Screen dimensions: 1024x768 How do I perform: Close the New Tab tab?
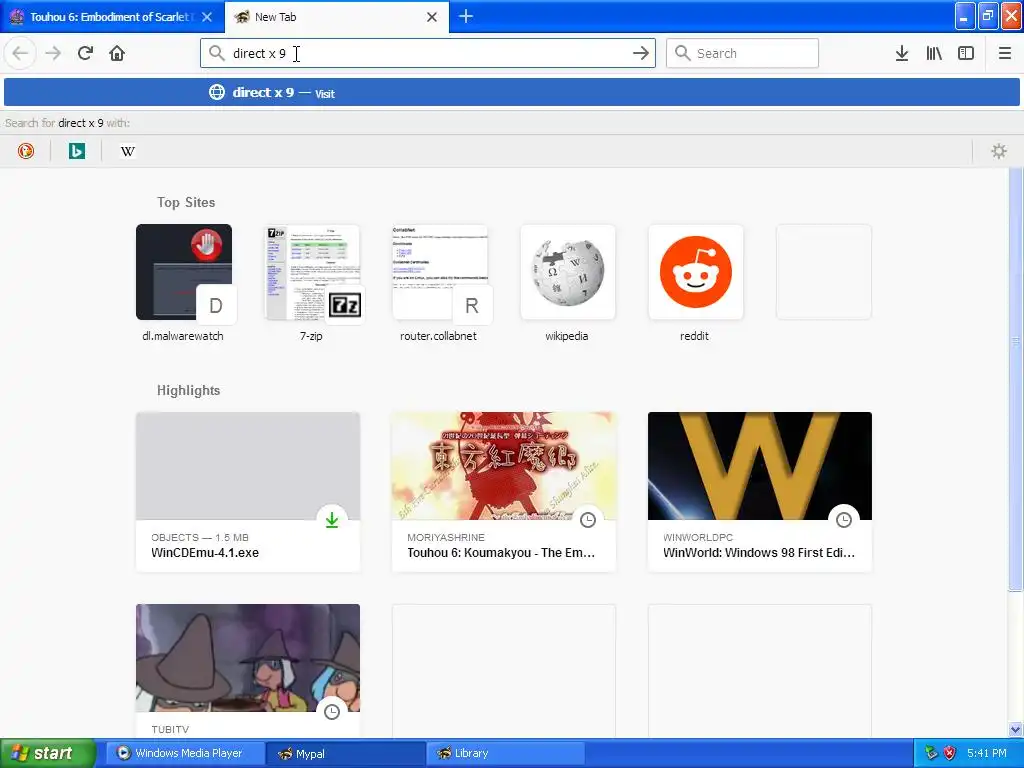tap(432, 17)
